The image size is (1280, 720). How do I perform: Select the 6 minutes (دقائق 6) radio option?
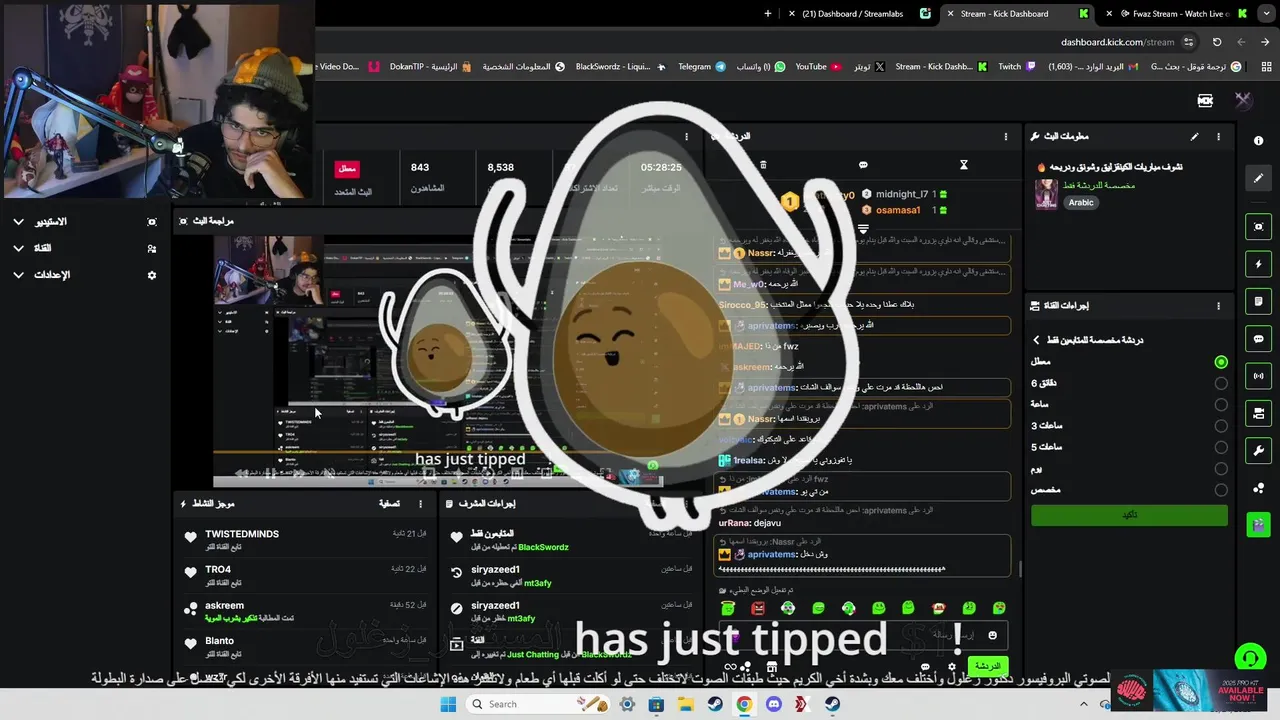[x=1221, y=383]
